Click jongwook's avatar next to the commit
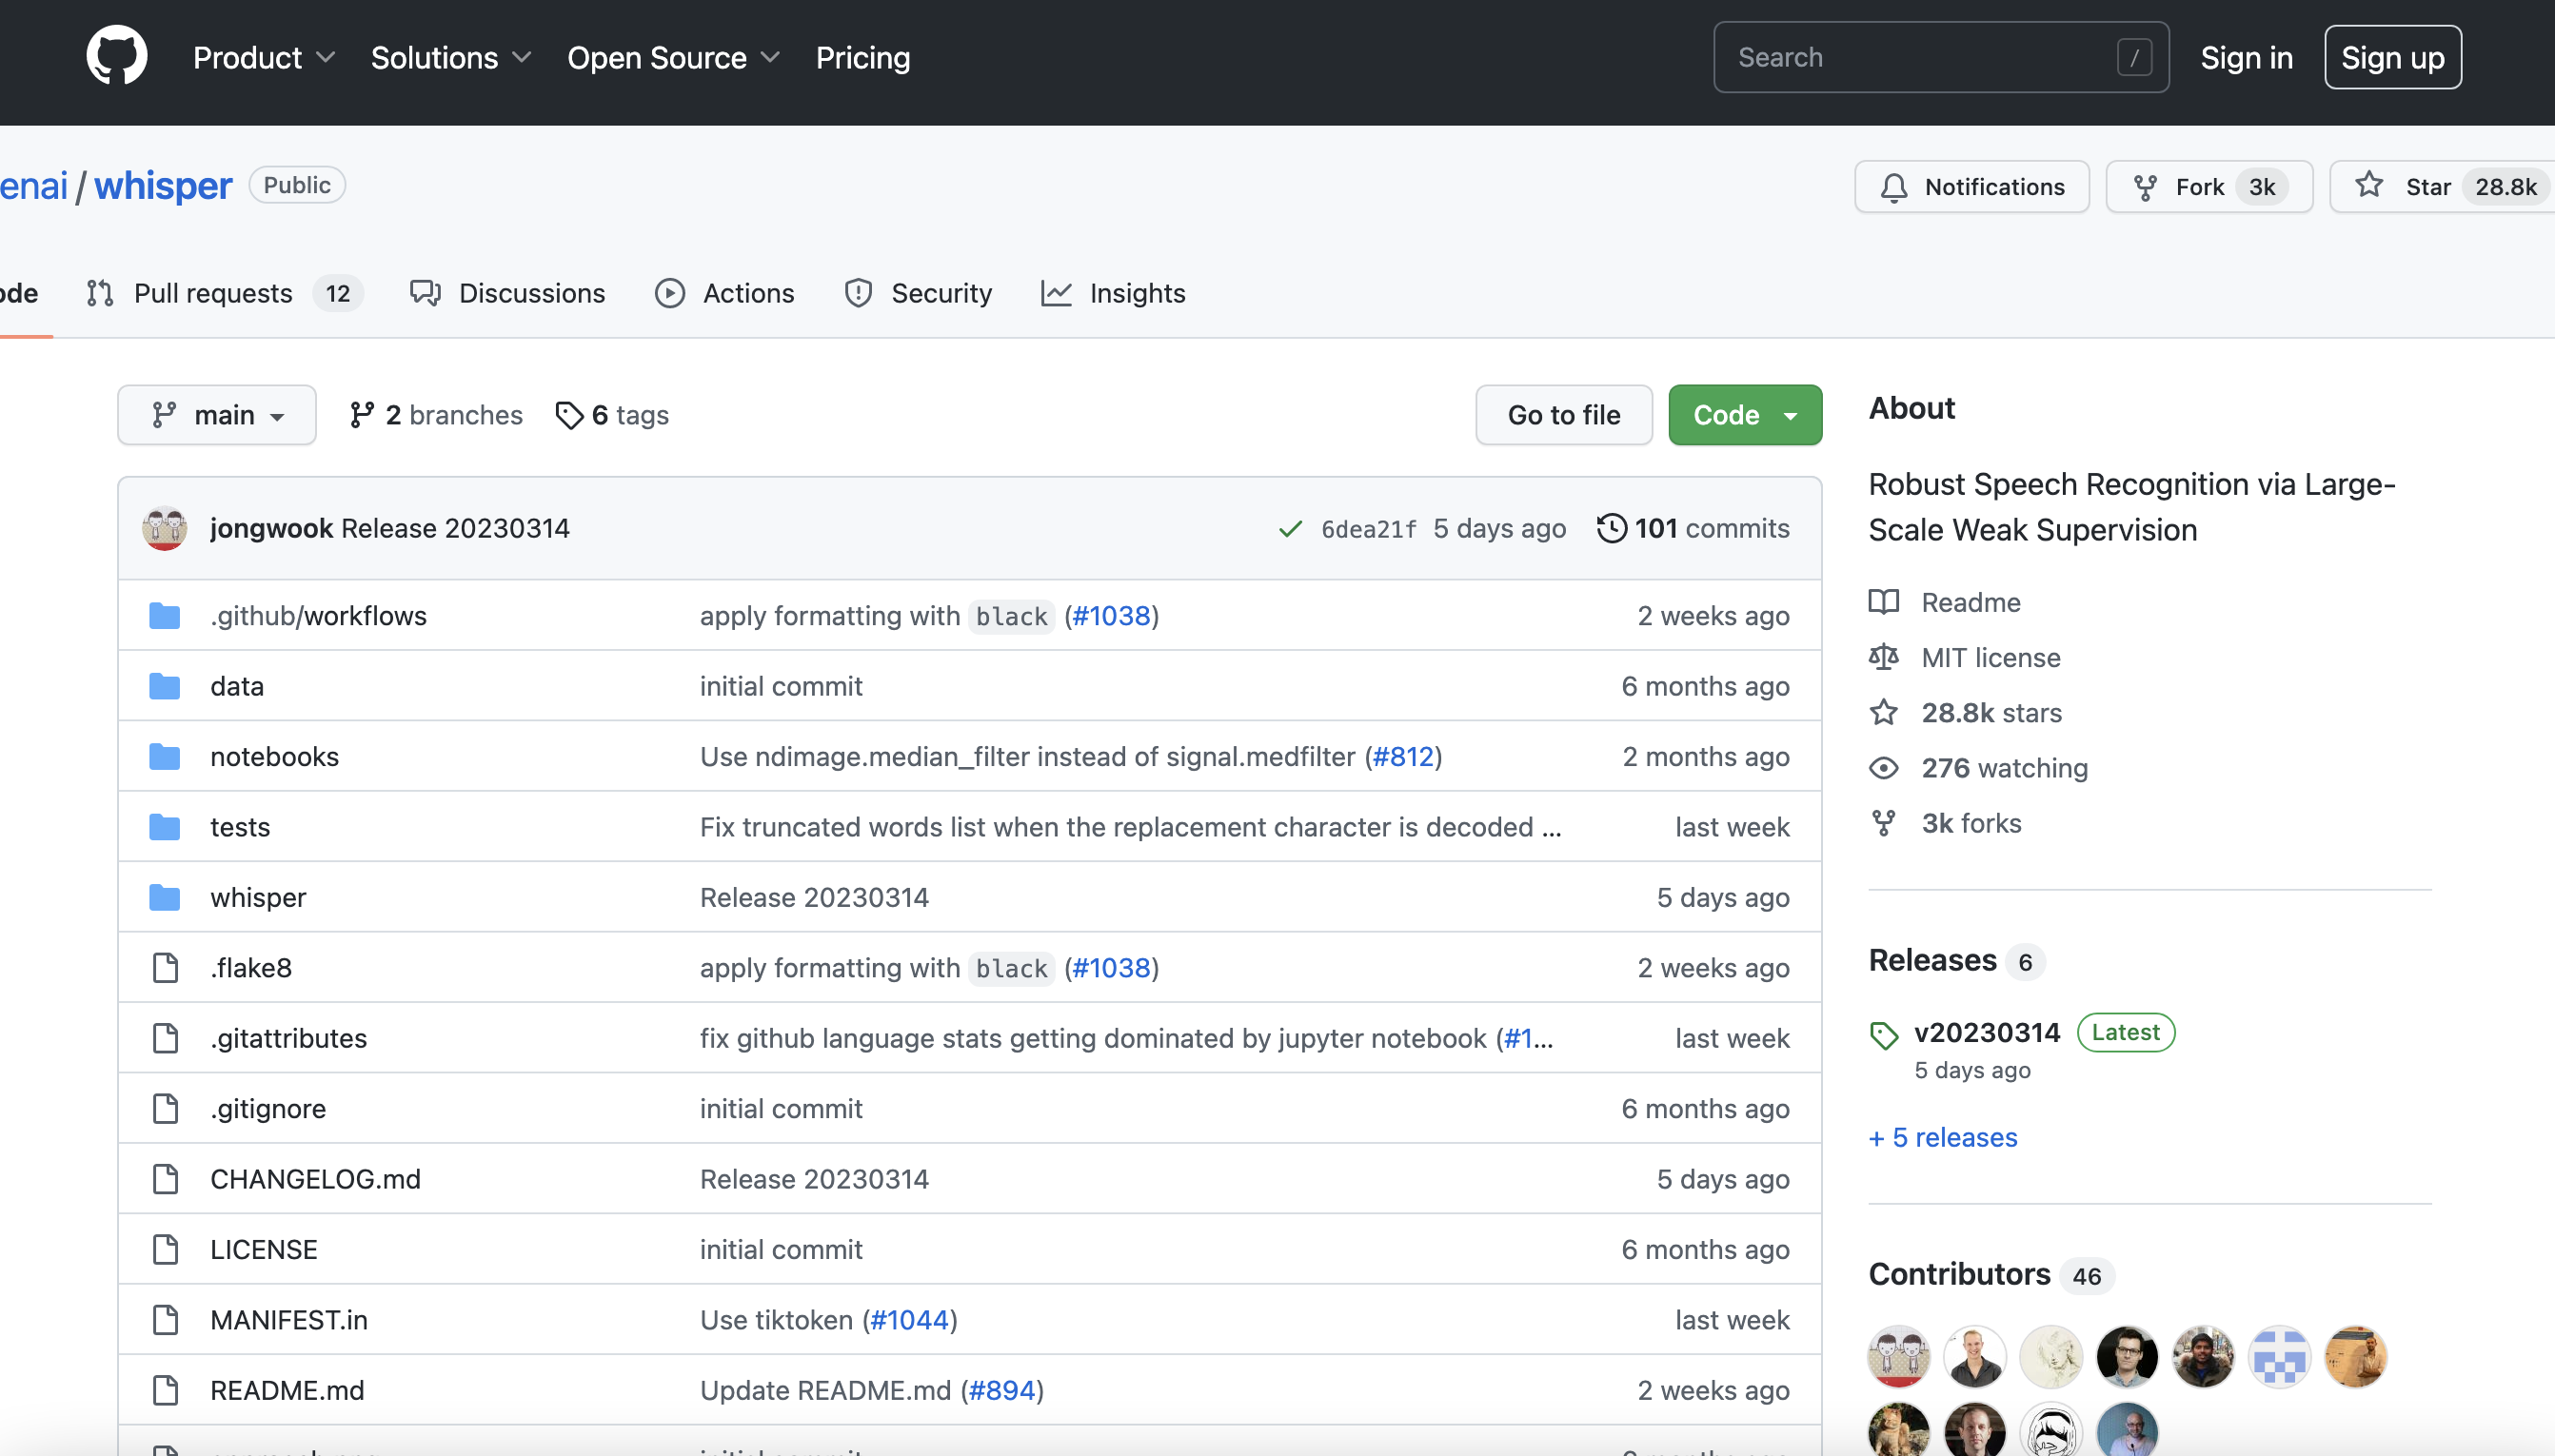 164,528
